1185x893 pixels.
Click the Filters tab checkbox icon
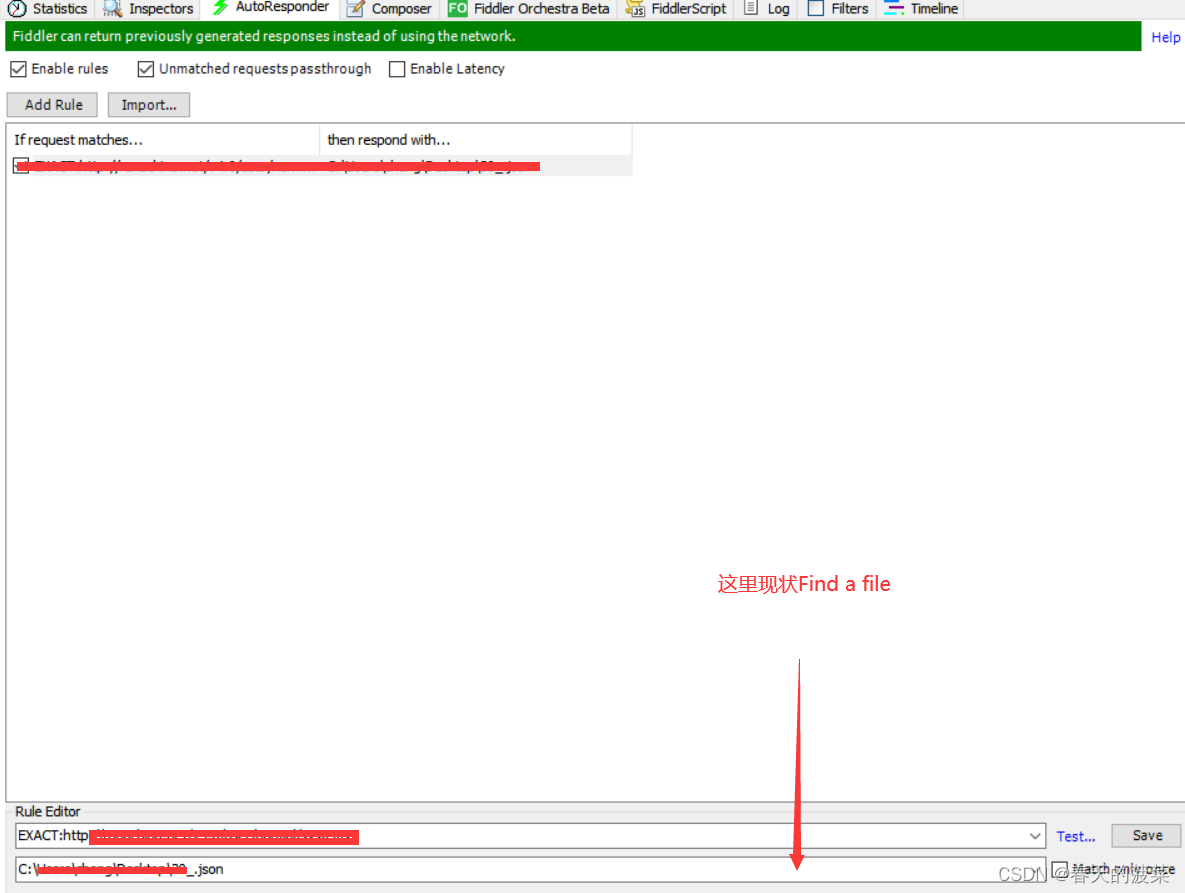815,8
